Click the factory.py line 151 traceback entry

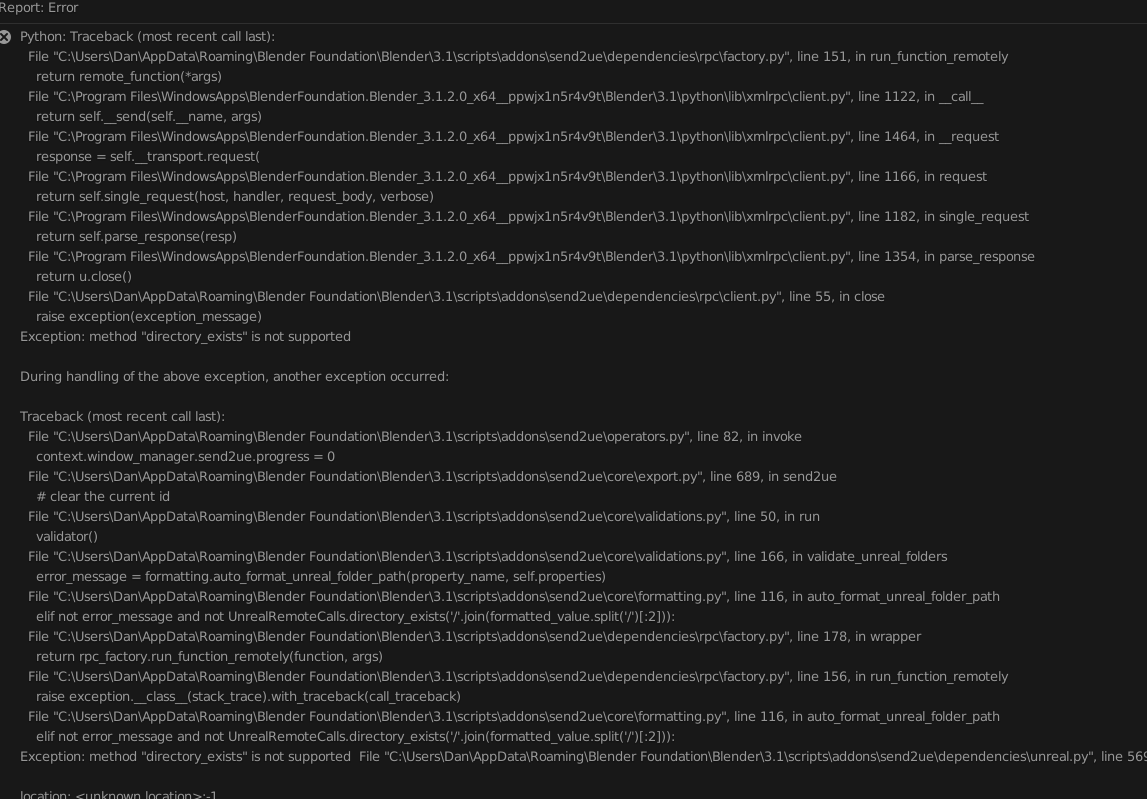point(515,57)
